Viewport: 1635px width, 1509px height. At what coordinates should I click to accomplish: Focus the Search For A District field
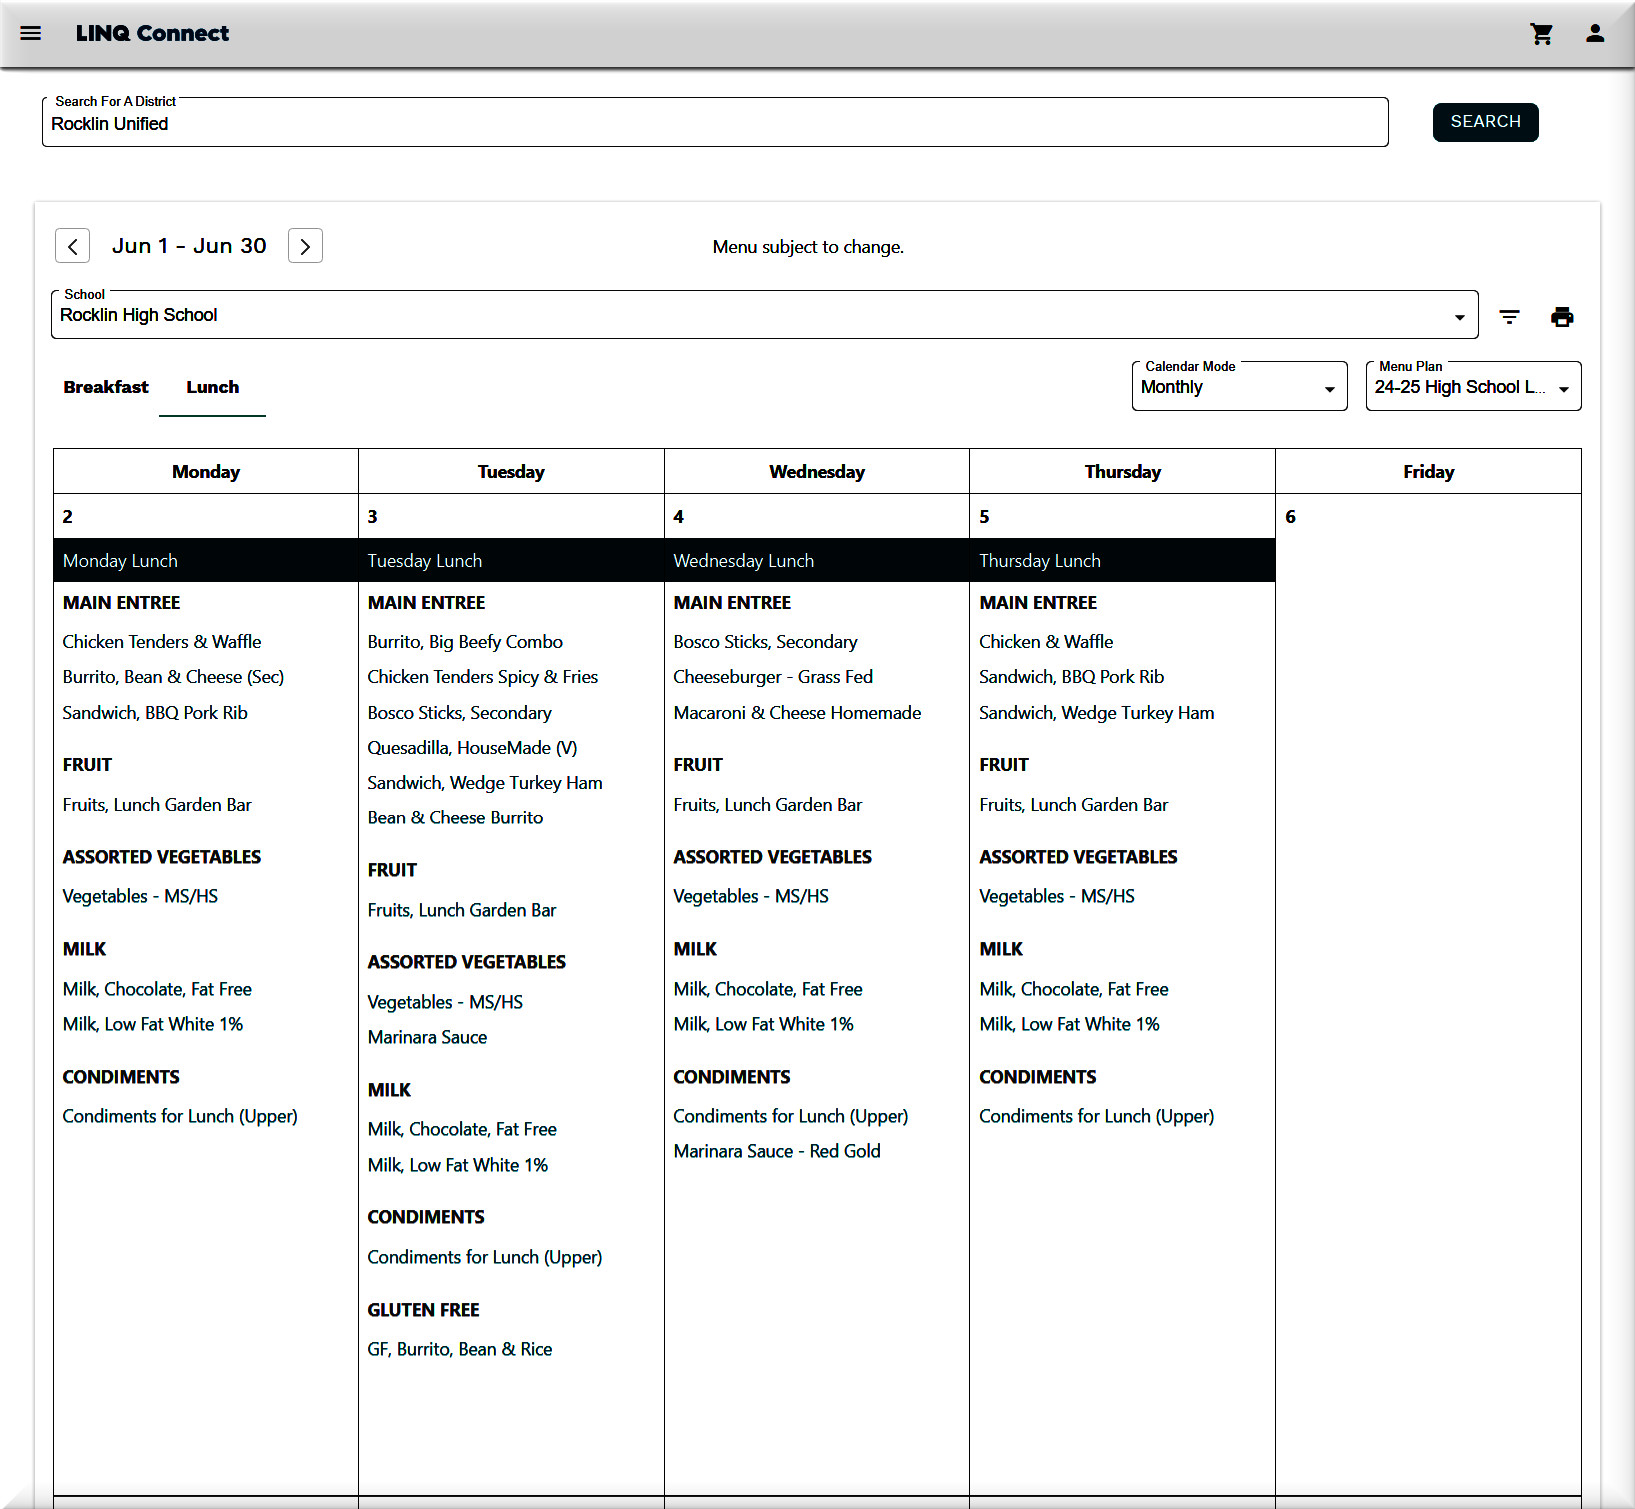pos(714,124)
